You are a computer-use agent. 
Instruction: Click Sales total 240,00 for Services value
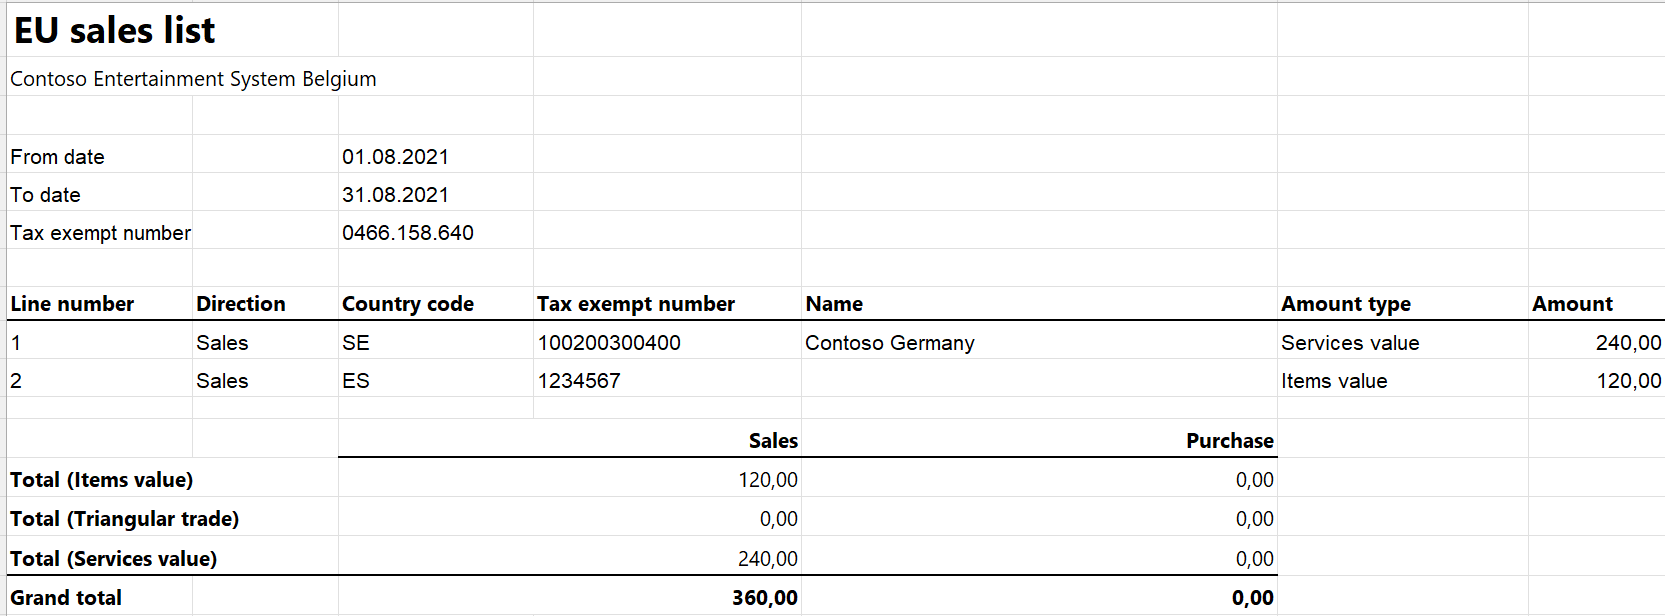[x=768, y=559]
